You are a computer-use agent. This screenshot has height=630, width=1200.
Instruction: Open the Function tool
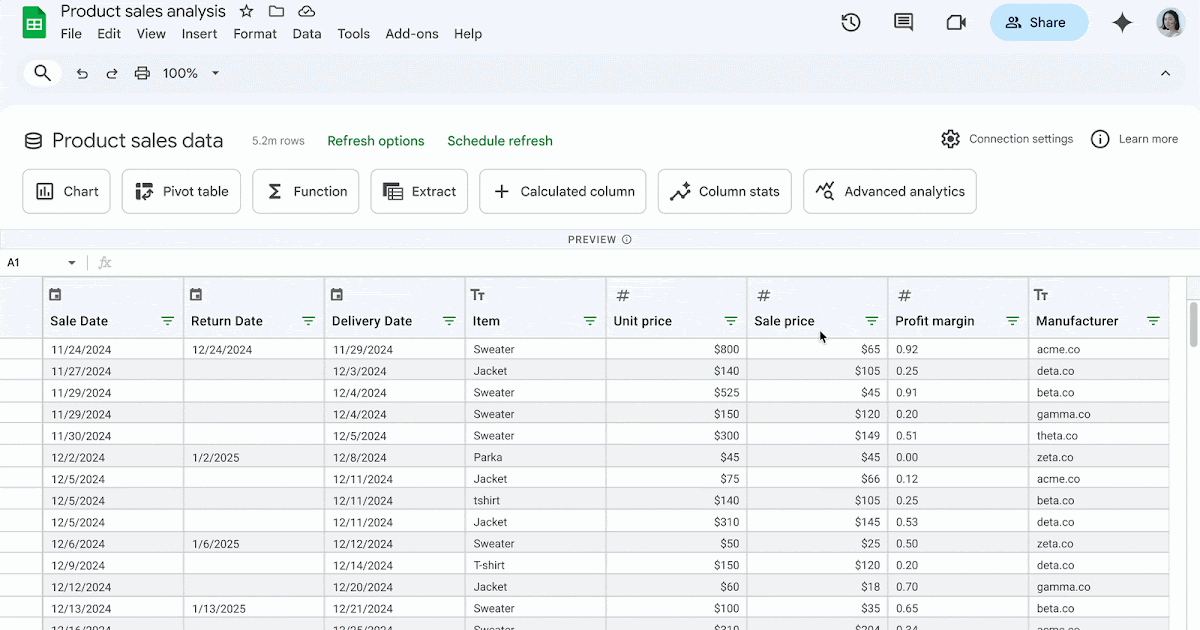click(x=305, y=191)
